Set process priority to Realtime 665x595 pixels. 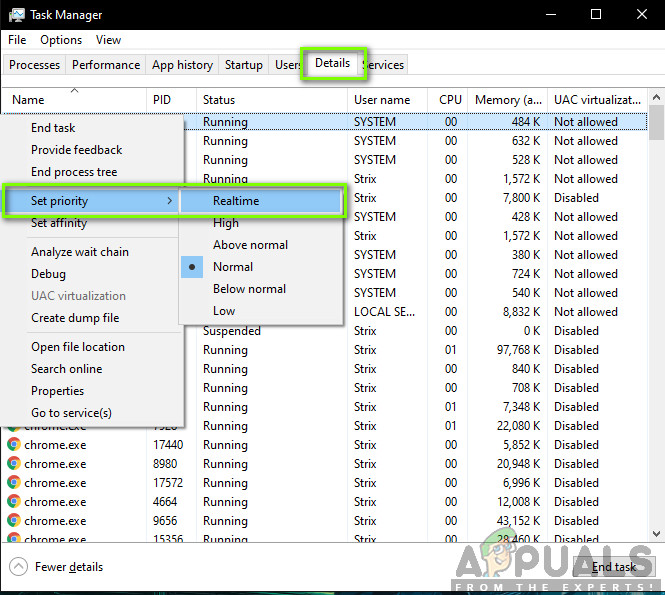coord(236,201)
